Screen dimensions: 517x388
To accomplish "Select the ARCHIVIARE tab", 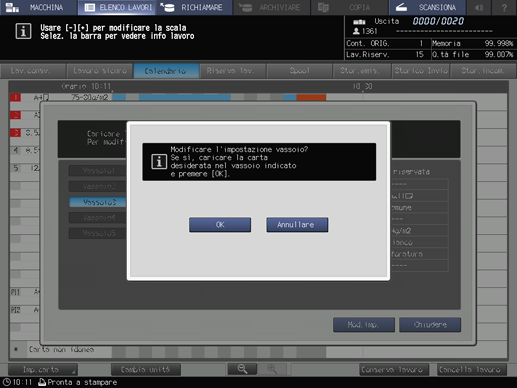I will [272, 7].
